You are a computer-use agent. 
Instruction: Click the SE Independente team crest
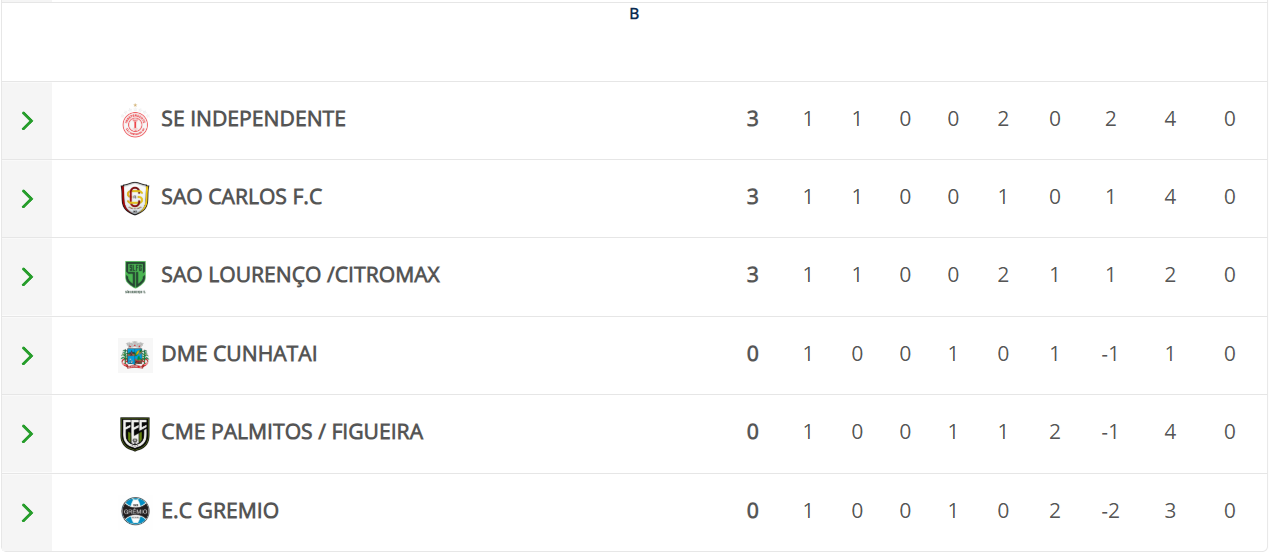coord(134,121)
